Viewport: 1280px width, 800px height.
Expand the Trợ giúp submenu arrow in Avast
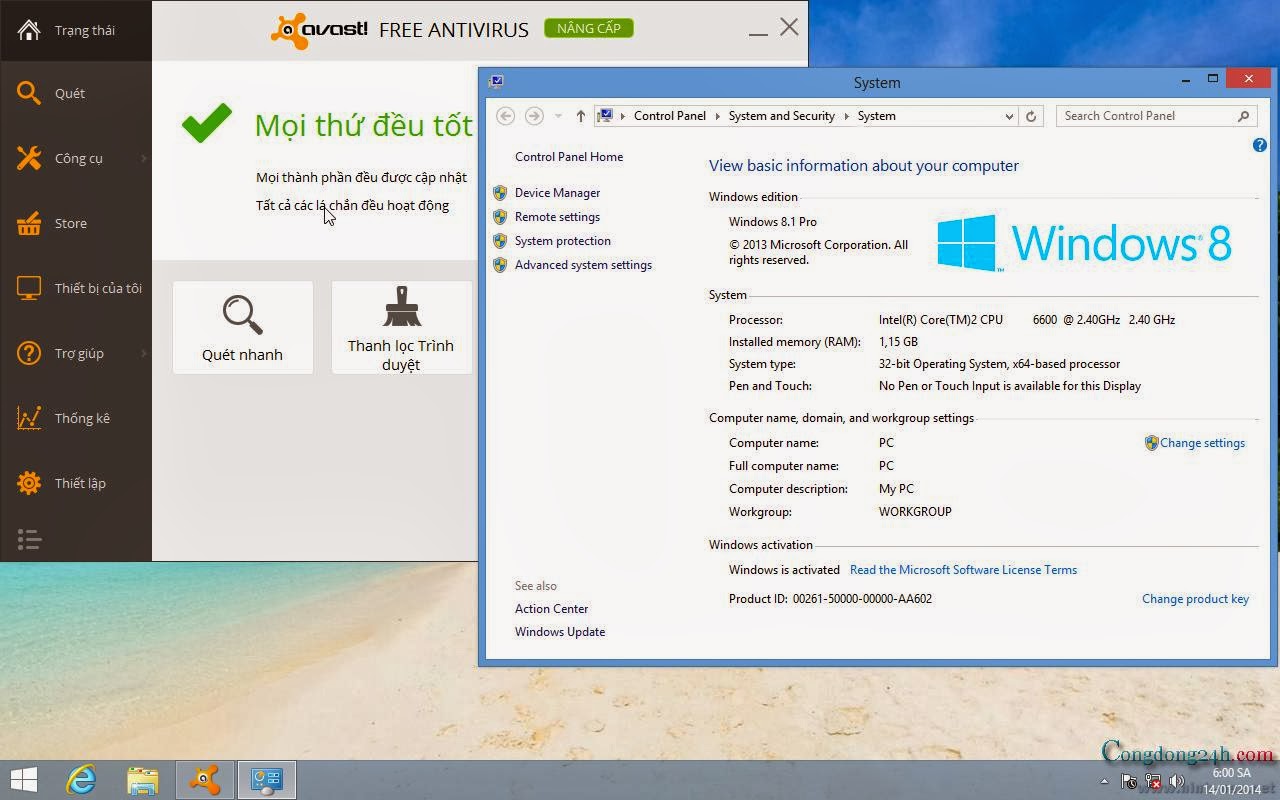(x=144, y=353)
